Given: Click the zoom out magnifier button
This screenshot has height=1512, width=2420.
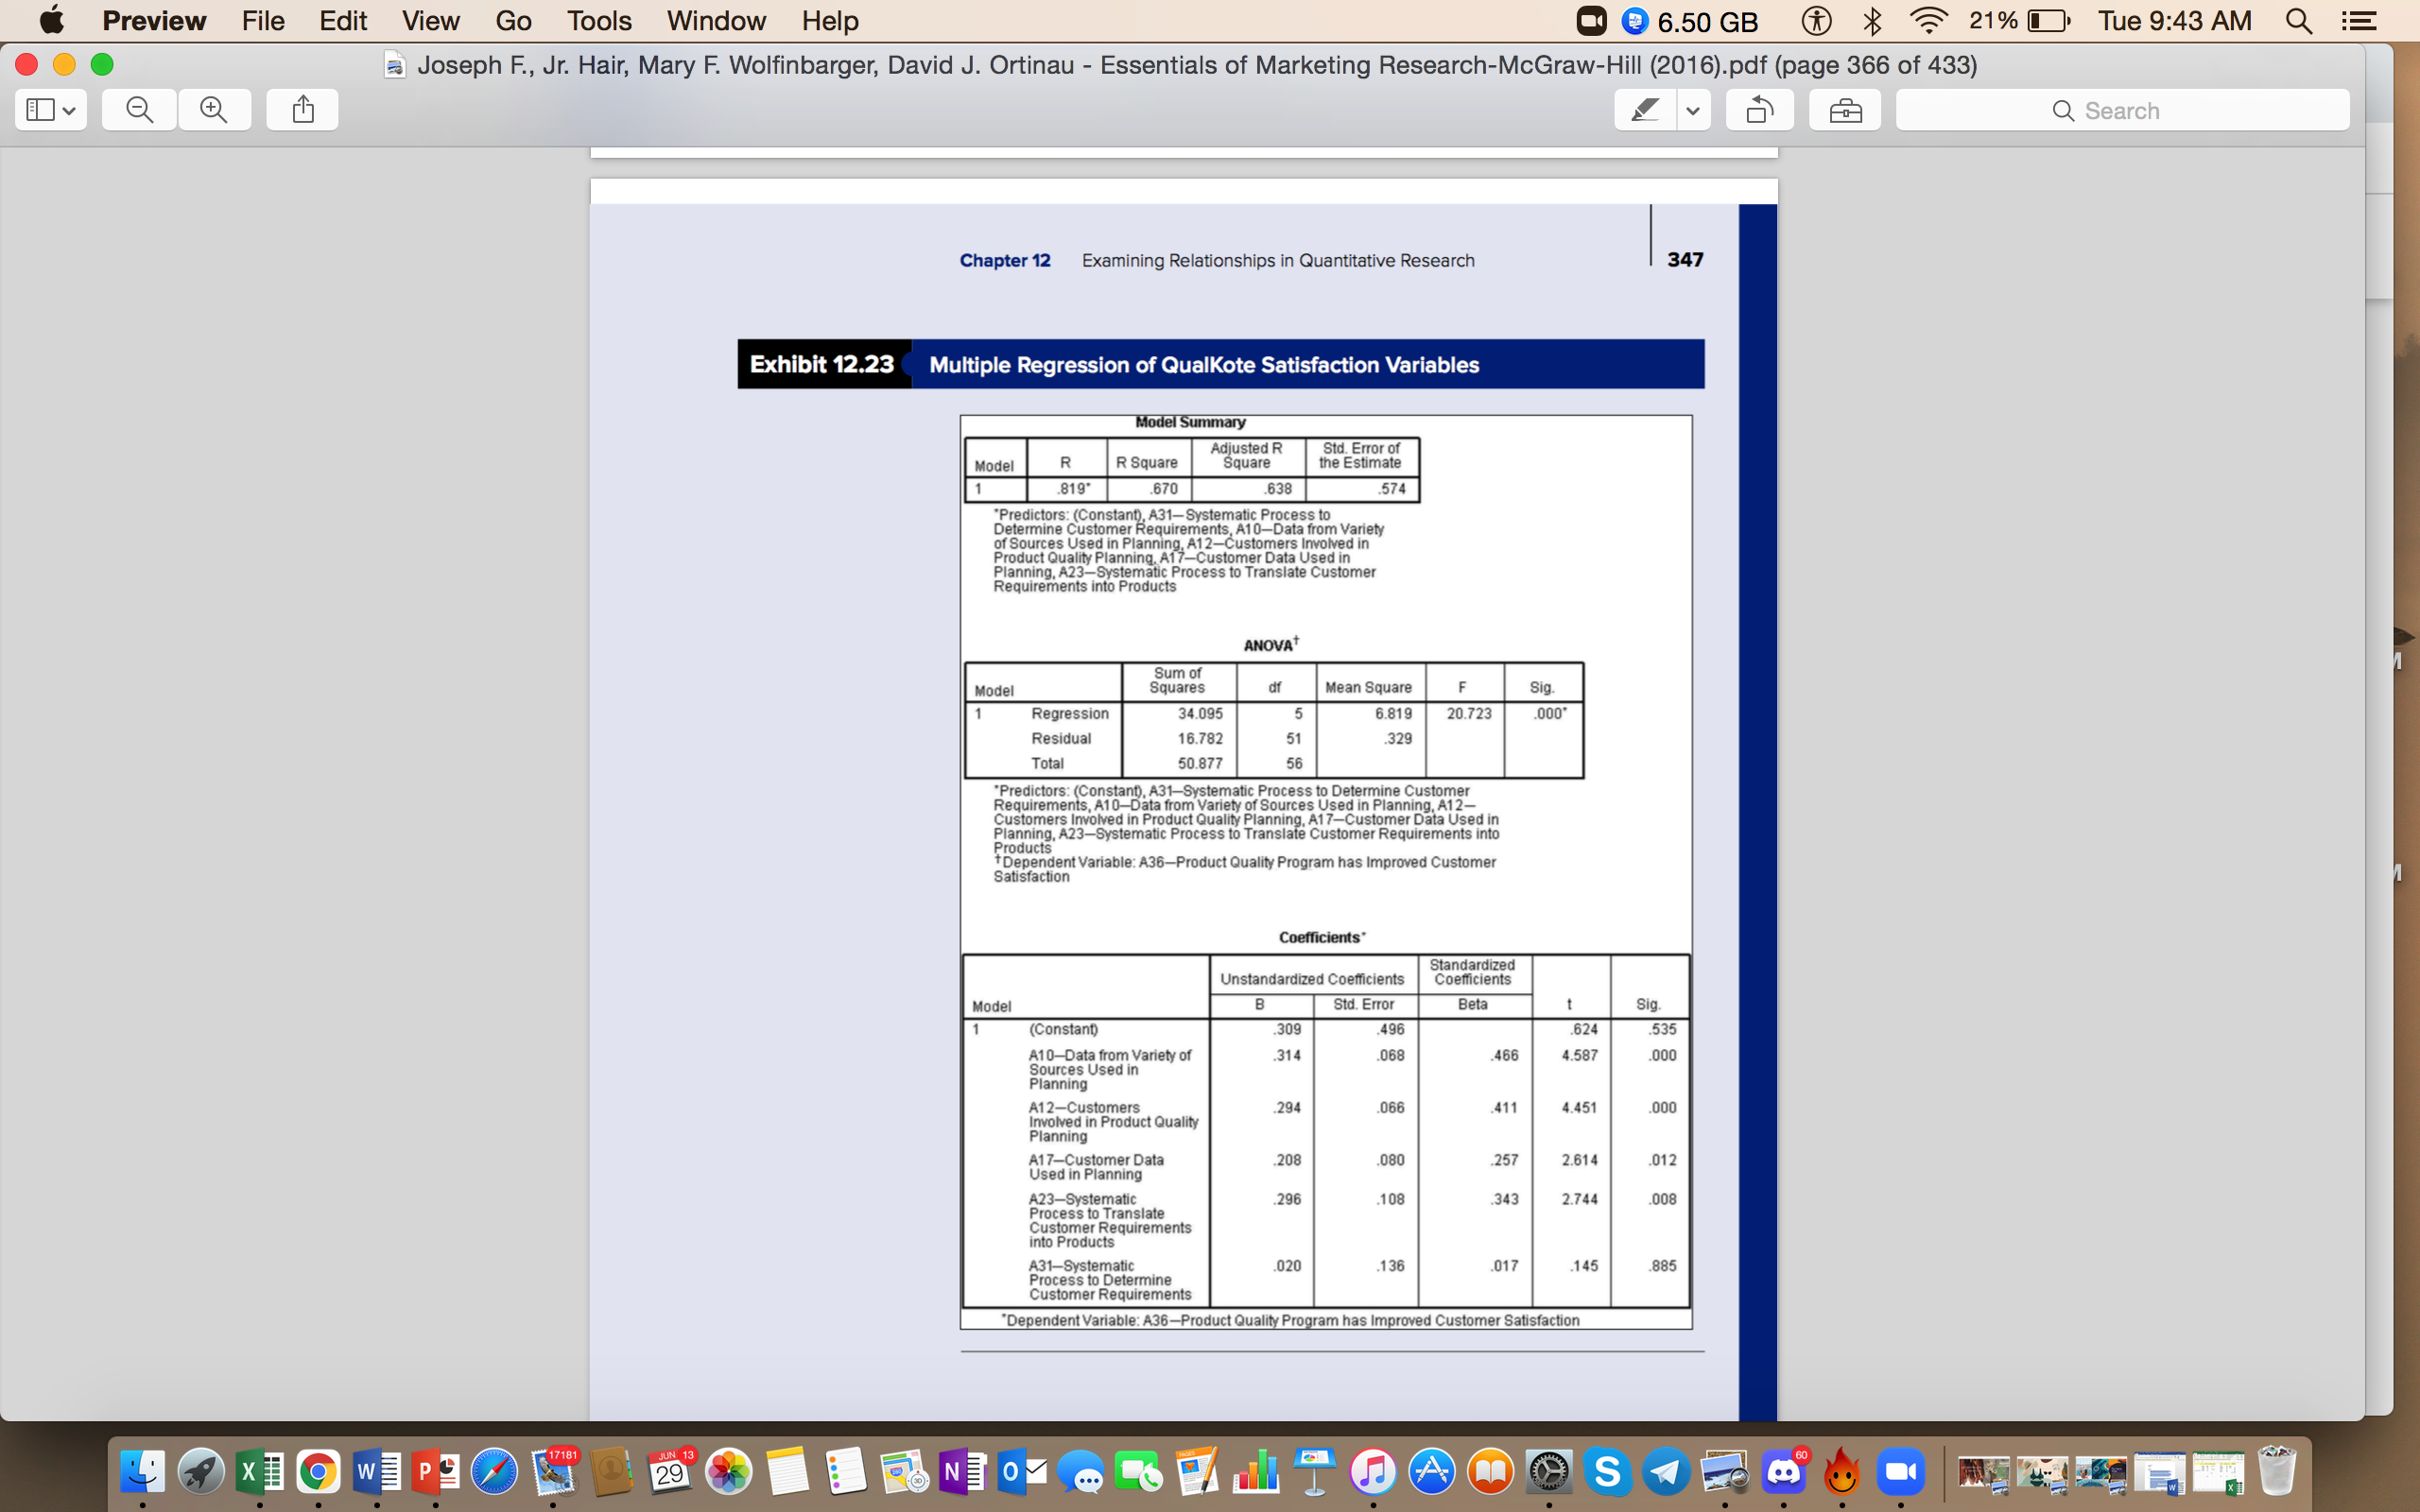Looking at the screenshot, I should tap(140, 110).
